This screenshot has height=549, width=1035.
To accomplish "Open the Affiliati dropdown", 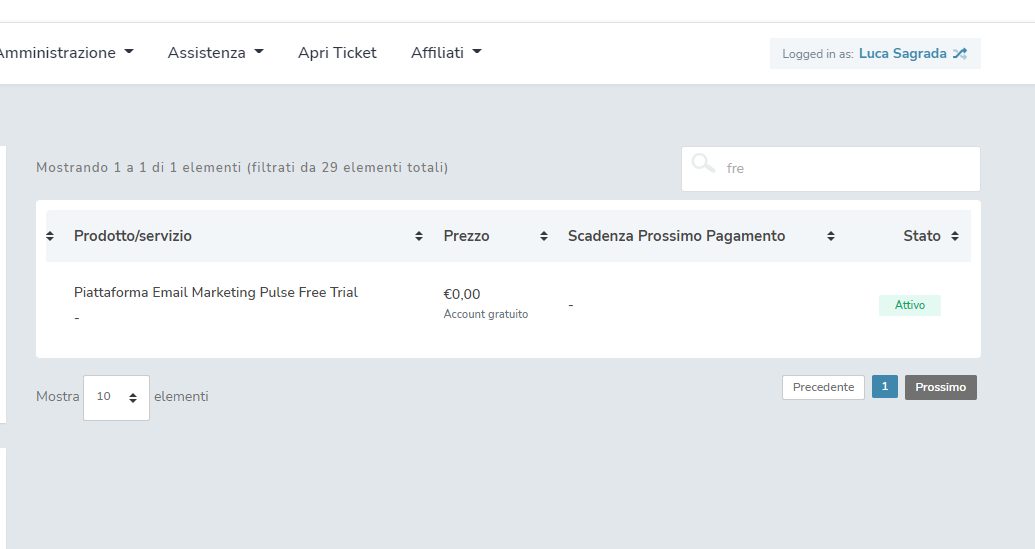I will pos(446,53).
